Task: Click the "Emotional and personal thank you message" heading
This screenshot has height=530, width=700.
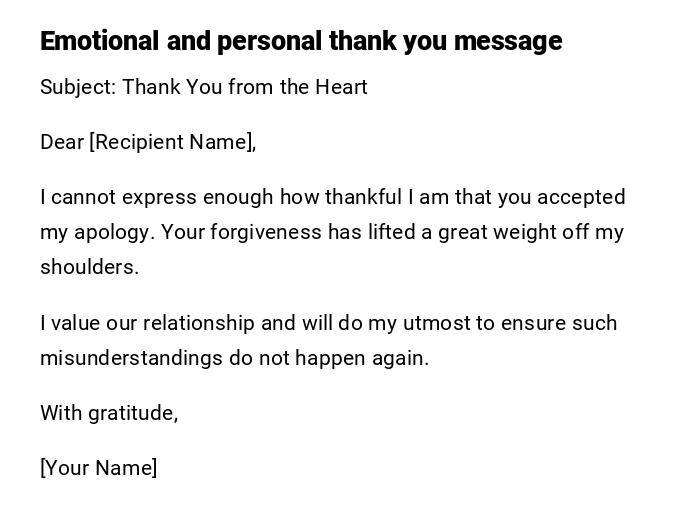Action: pyautogui.click(x=300, y=42)
